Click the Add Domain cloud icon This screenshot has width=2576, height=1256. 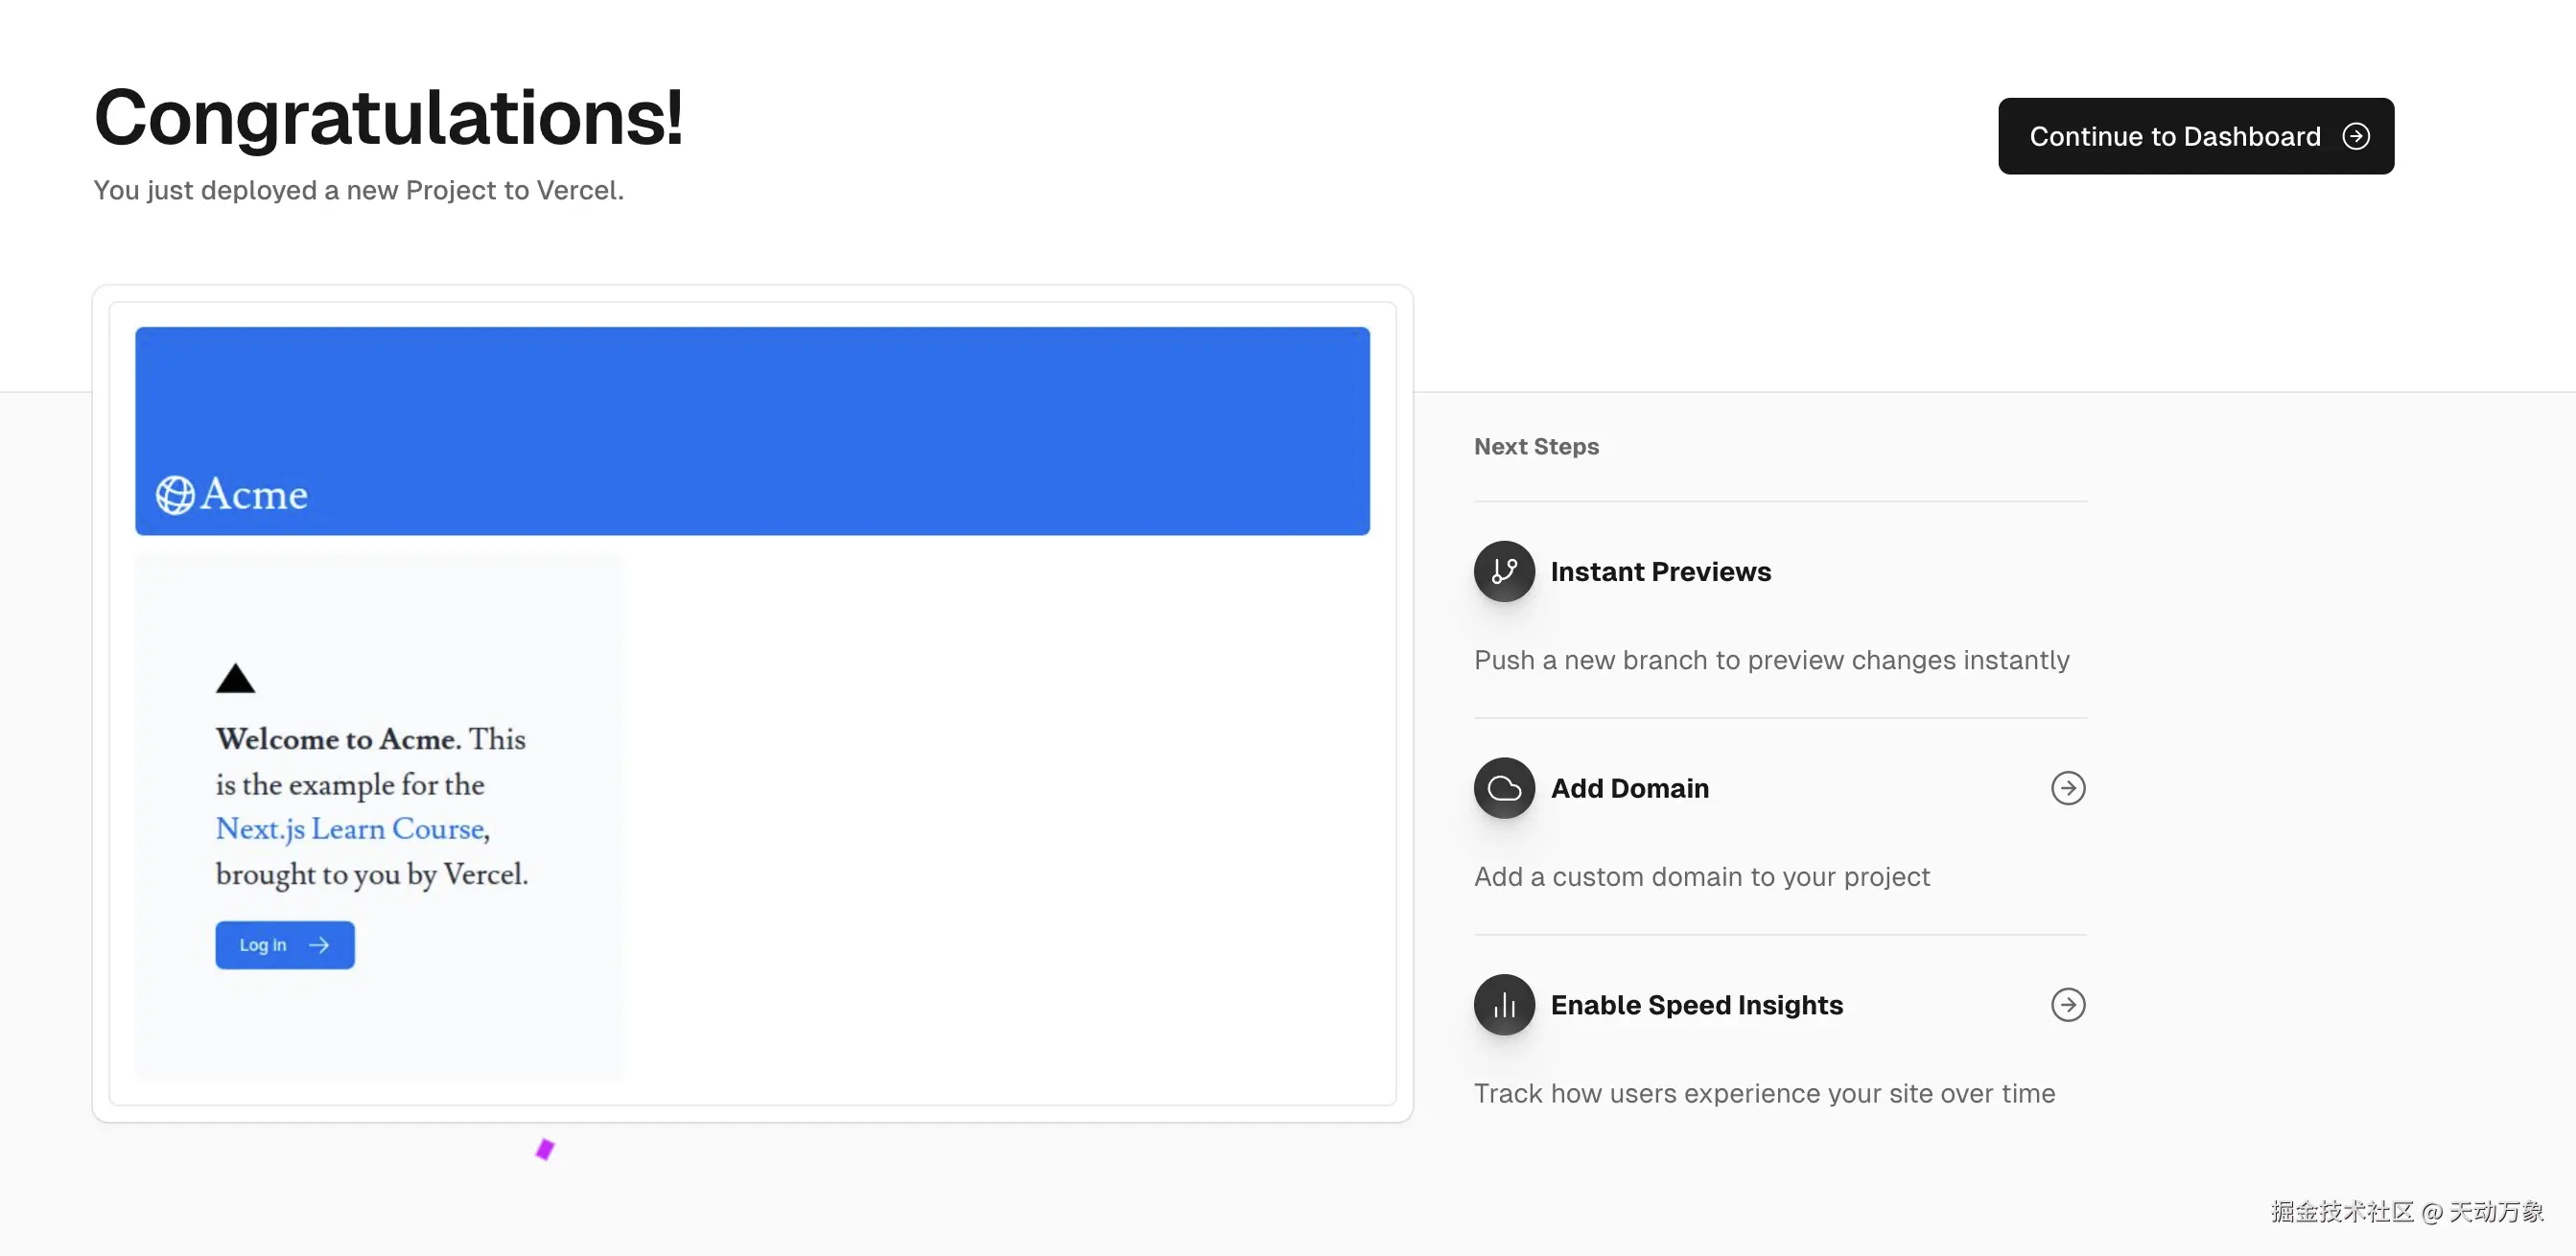pyautogui.click(x=1503, y=788)
